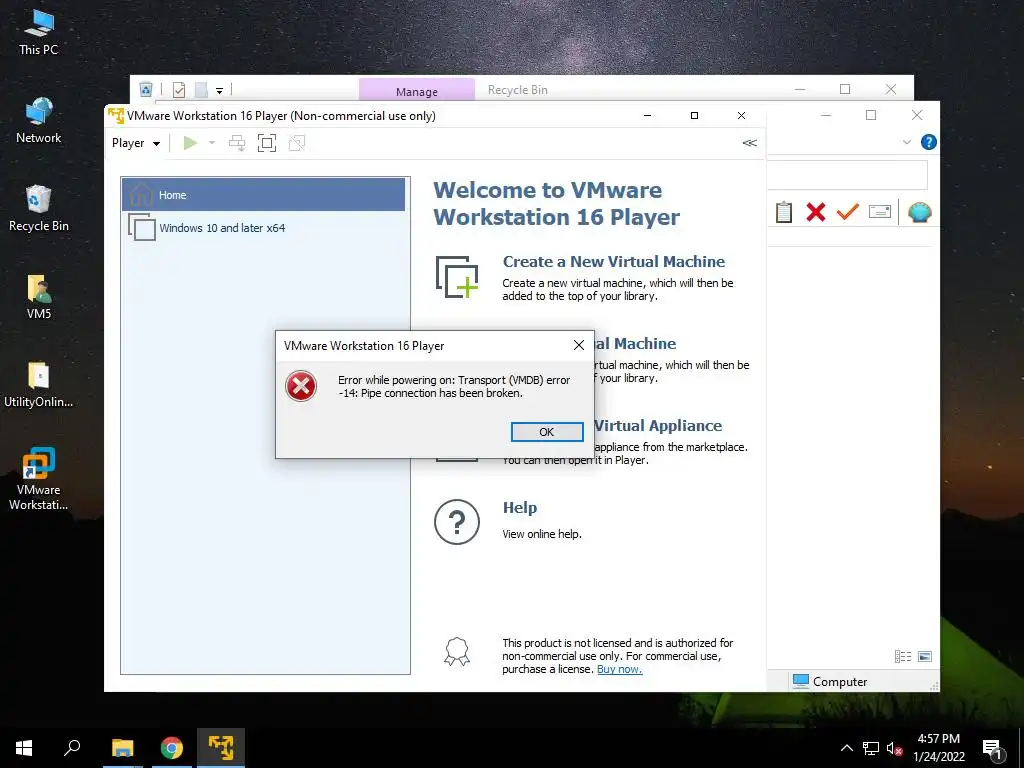Select Home in the VMware library
Viewport: 1024px width, 768px height.
(x=263, y=195)
